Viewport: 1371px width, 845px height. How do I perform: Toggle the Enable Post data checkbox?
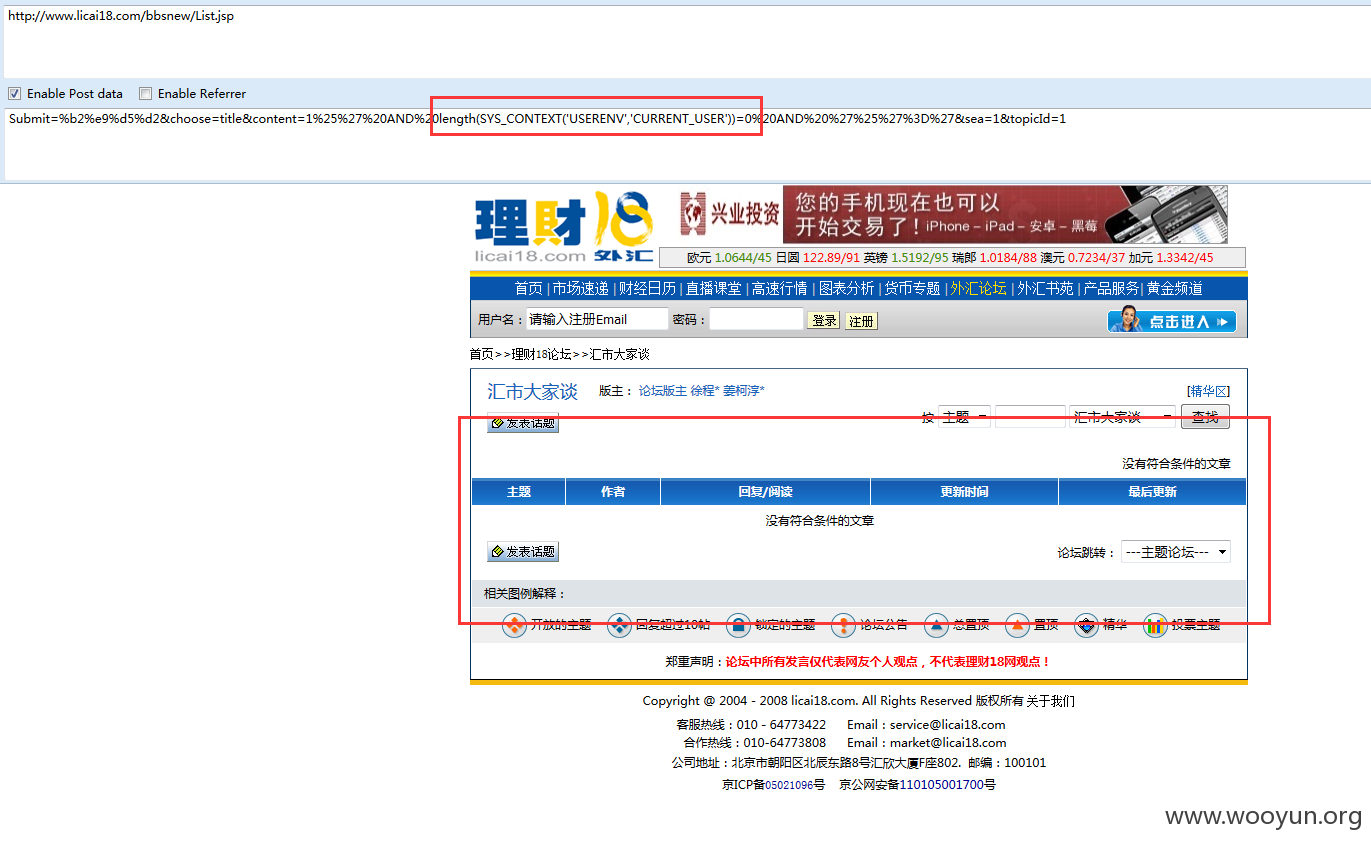(14, 94)
